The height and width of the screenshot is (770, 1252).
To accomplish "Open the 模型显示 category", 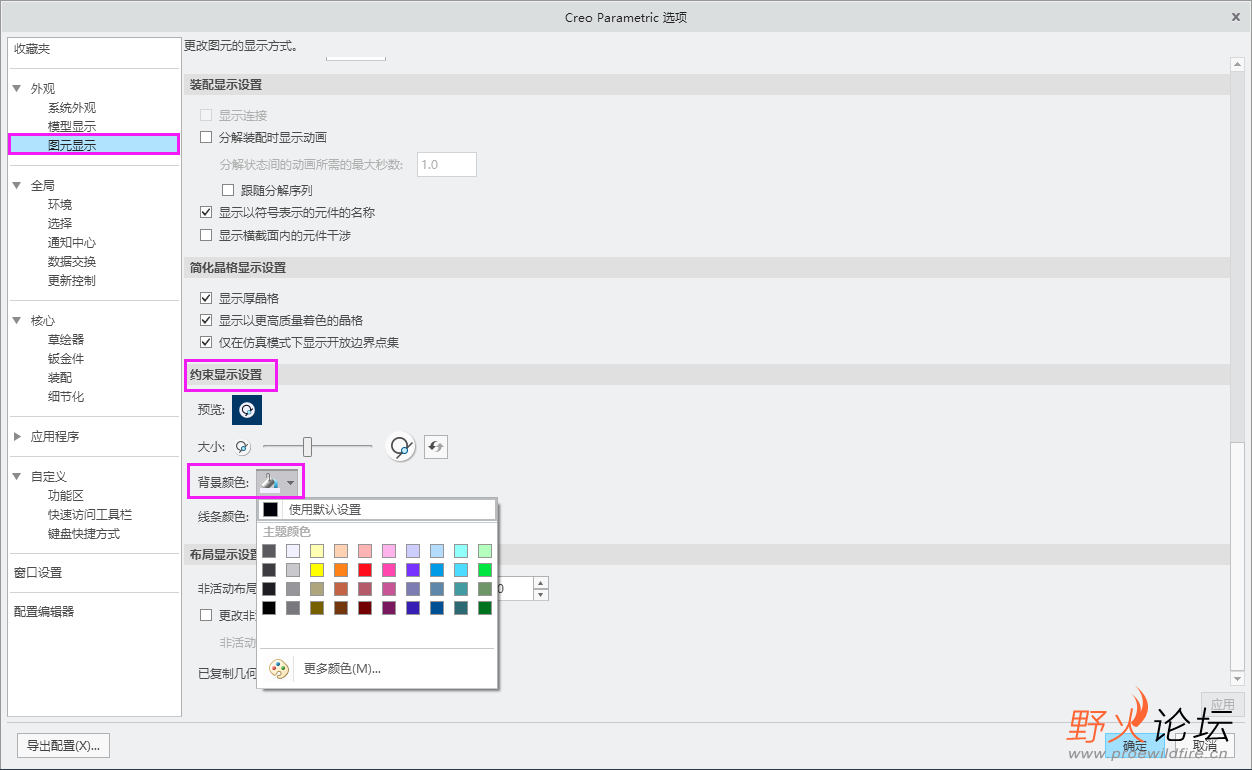I will (x=72, y=127).
